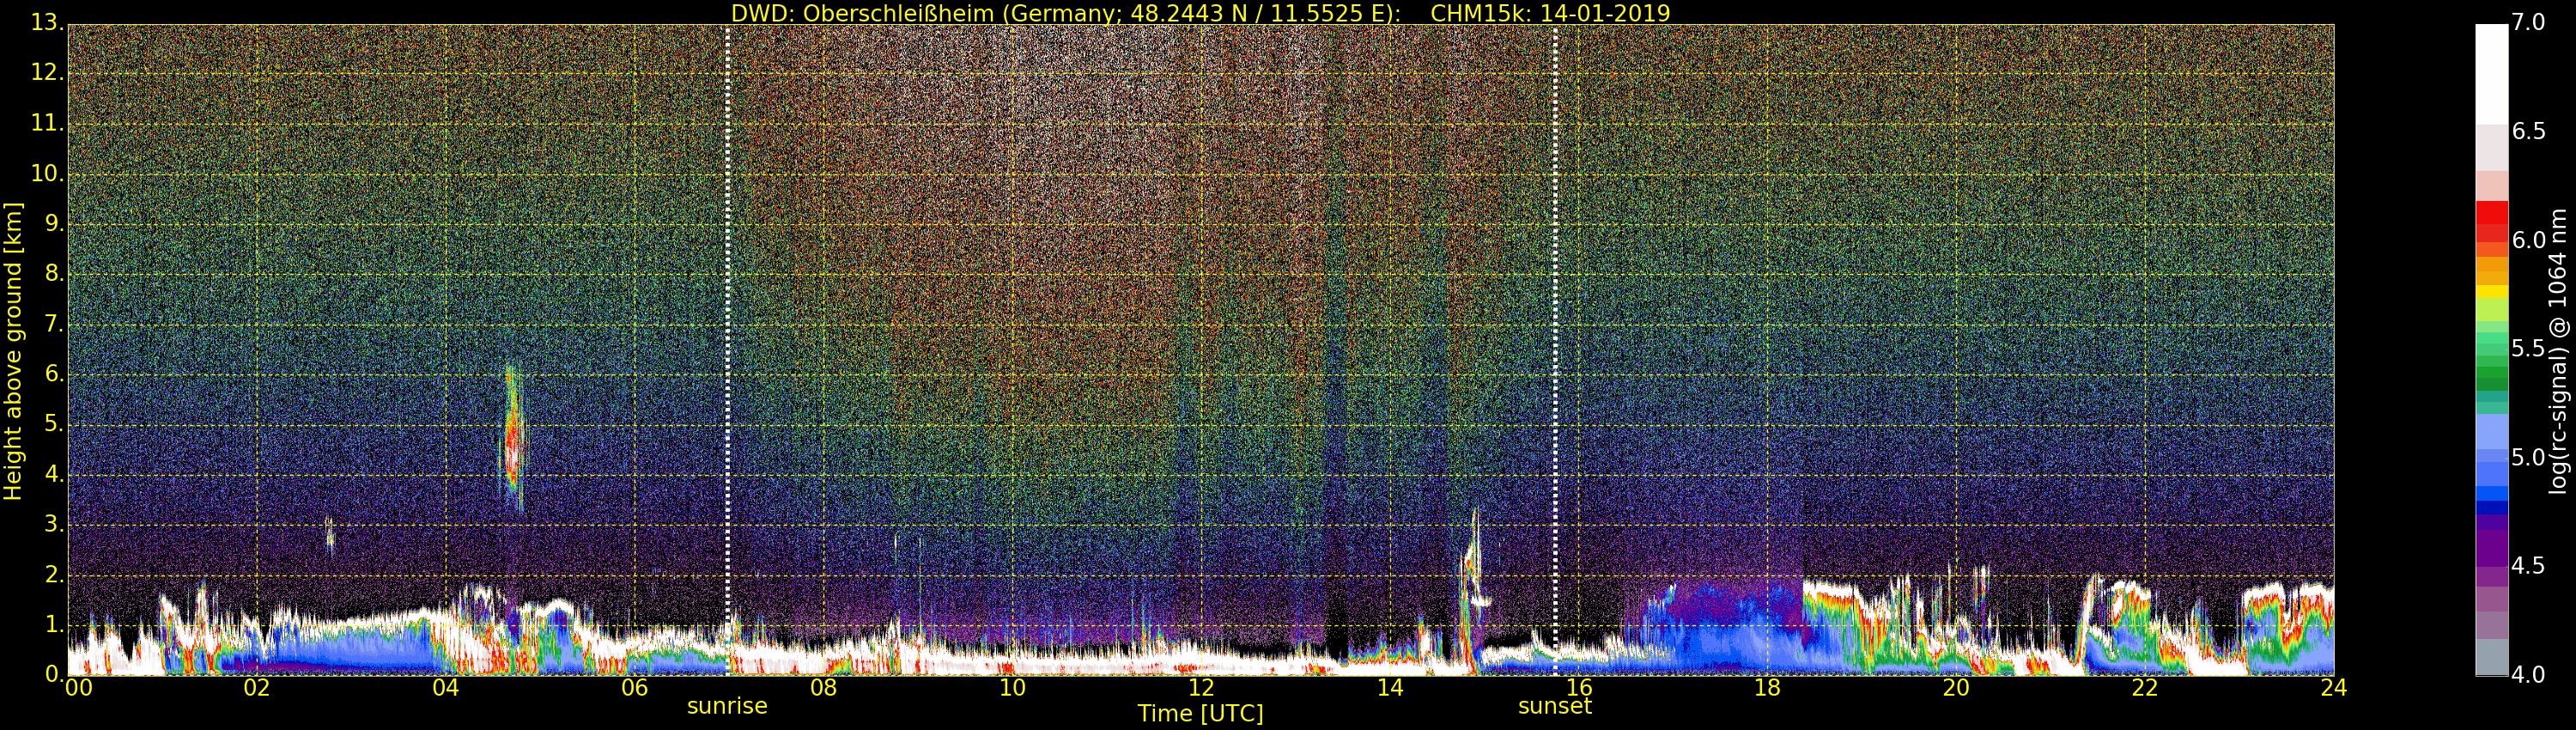2576x730 pixels.
Task: Select the 'CHM15k: 14-01-2019' title text
Action: 1550,13
